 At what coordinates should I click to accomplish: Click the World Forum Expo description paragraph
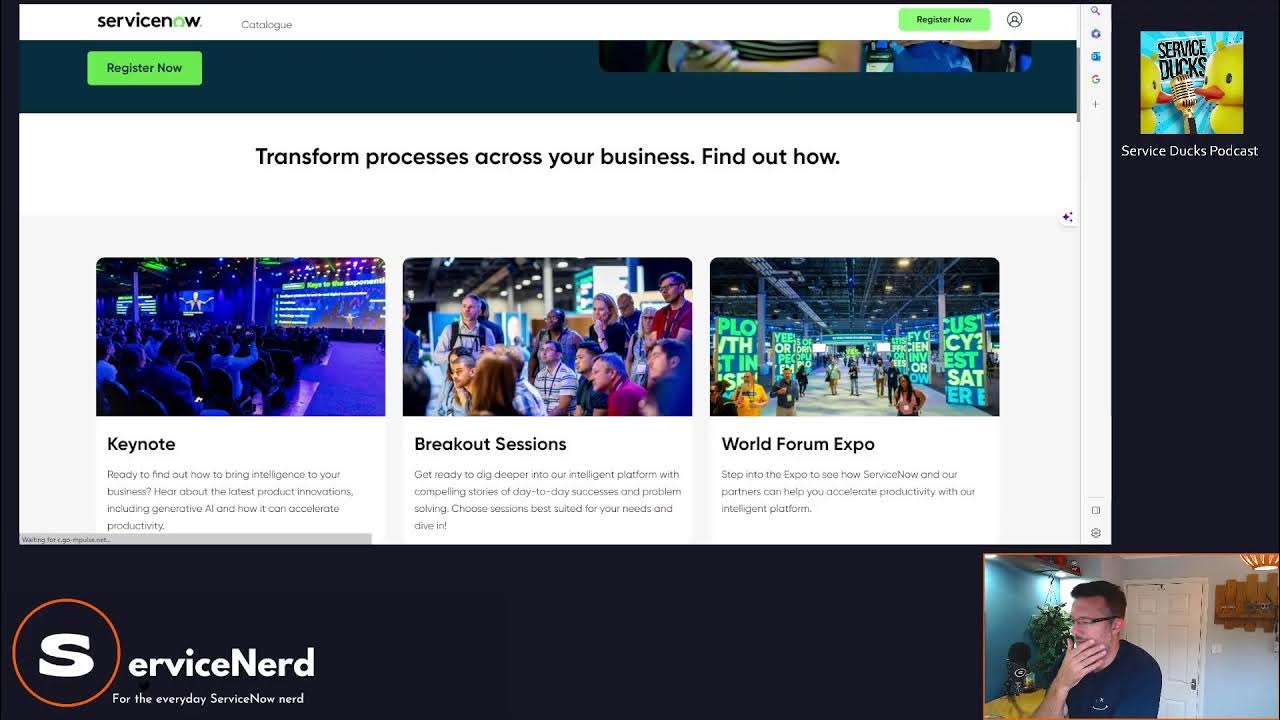pos(848,491)
